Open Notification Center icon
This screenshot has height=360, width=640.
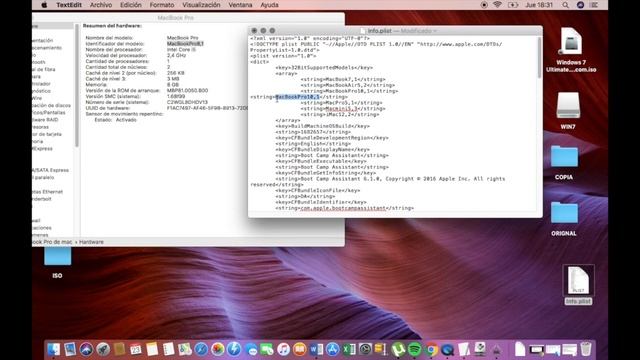point(594,5)
